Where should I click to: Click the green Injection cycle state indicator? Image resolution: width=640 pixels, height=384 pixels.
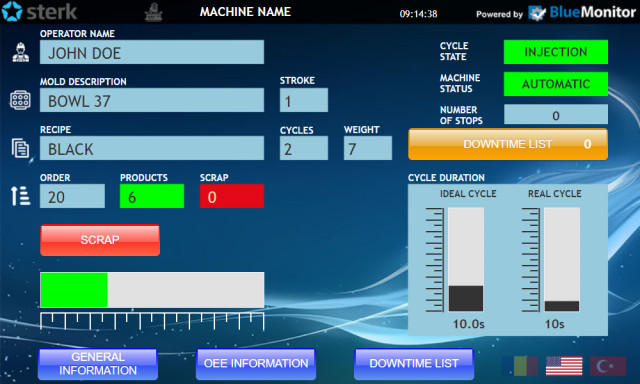click(556, 52)
